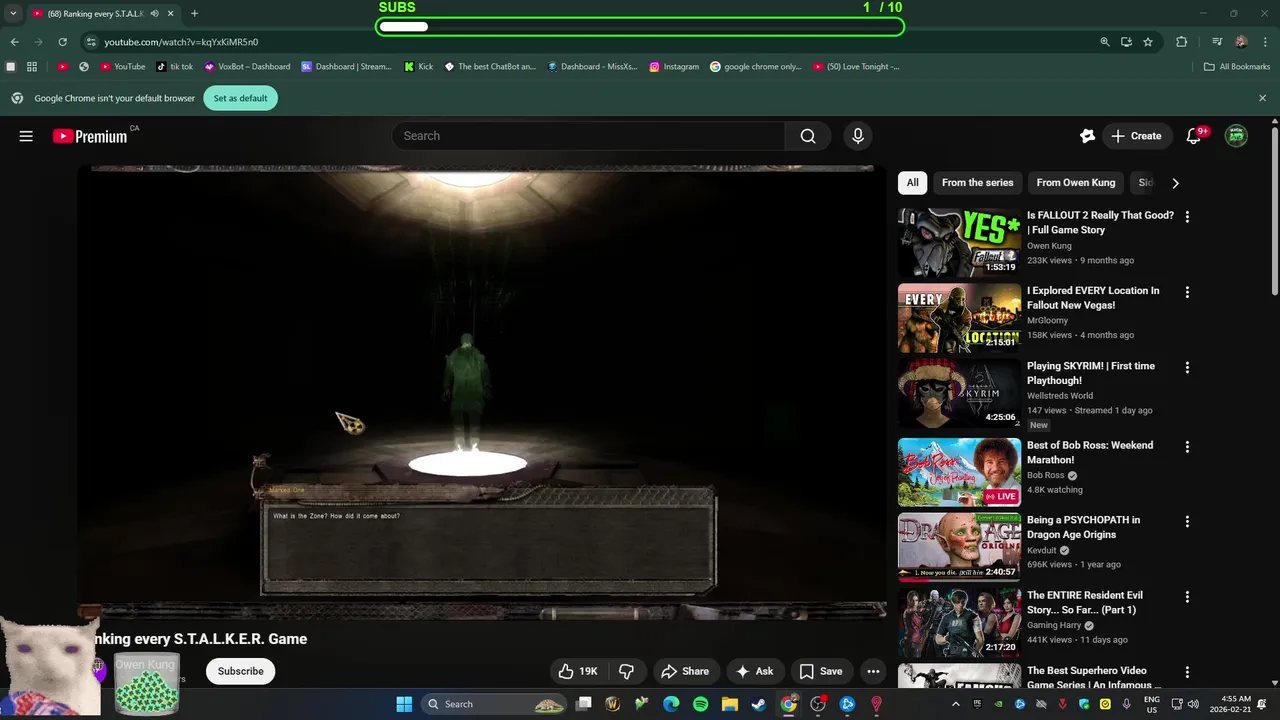Image resolution: width=1280 pixels, height=720 pixels.
Task: Open the Instagram bookmark
Action: tap(674, 67)
